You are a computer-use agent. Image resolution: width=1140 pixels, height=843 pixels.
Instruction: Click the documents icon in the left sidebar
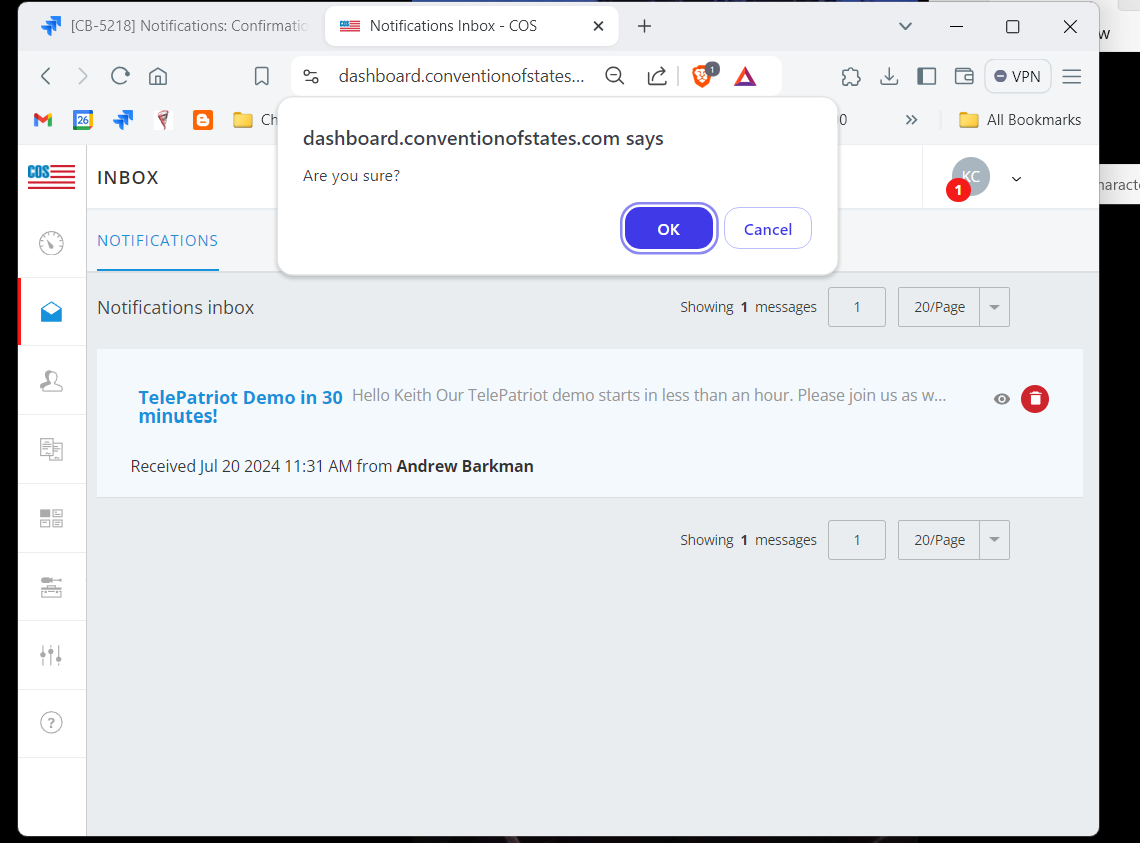(x=52, y=448)
